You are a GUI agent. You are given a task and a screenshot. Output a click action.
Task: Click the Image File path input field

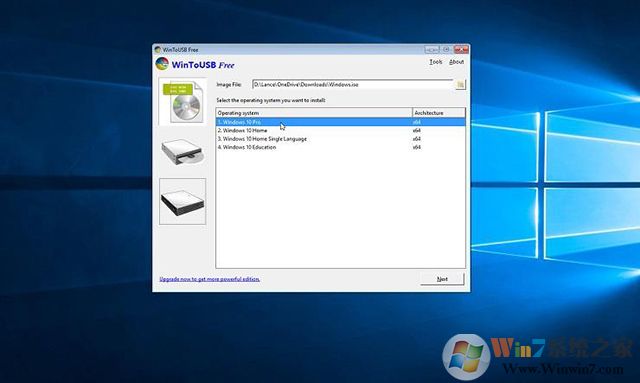353,85
